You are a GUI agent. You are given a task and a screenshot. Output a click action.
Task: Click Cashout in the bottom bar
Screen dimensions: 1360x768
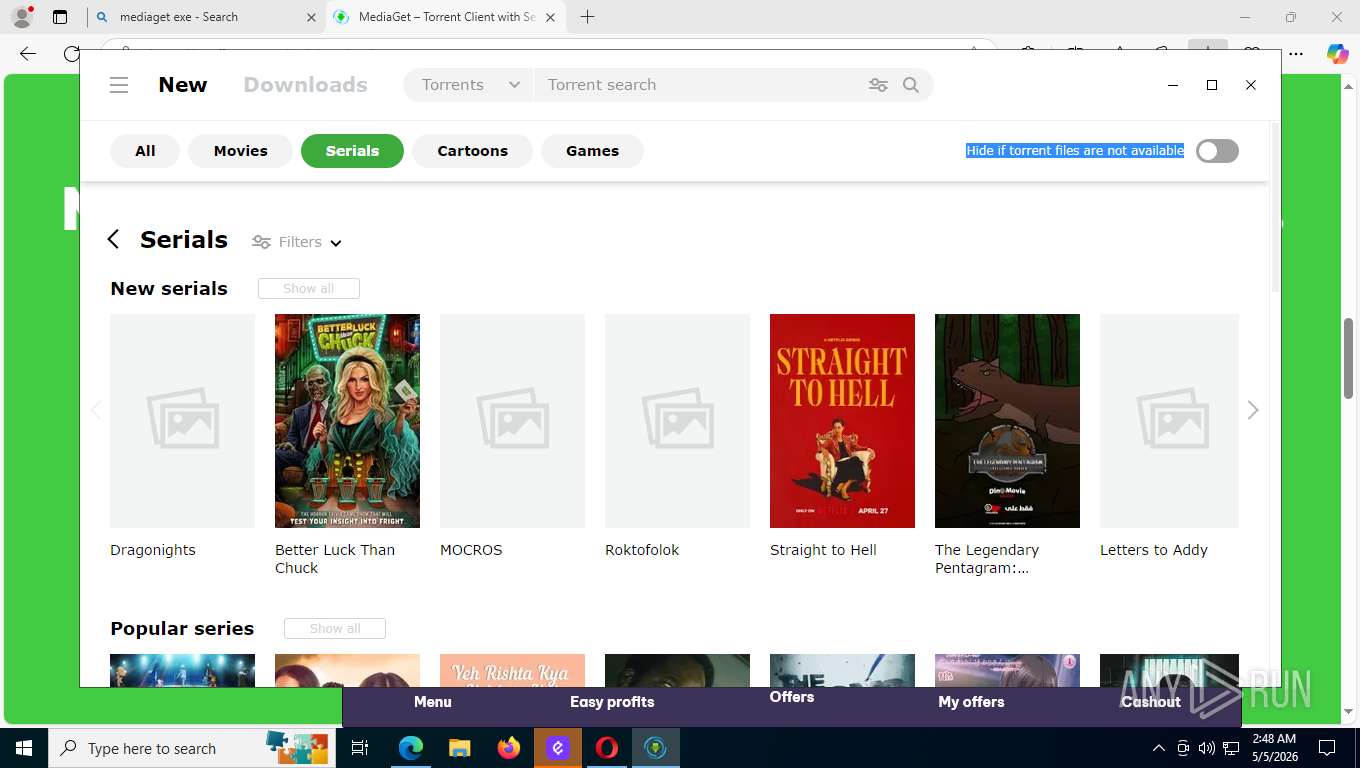pos(1150,702)
